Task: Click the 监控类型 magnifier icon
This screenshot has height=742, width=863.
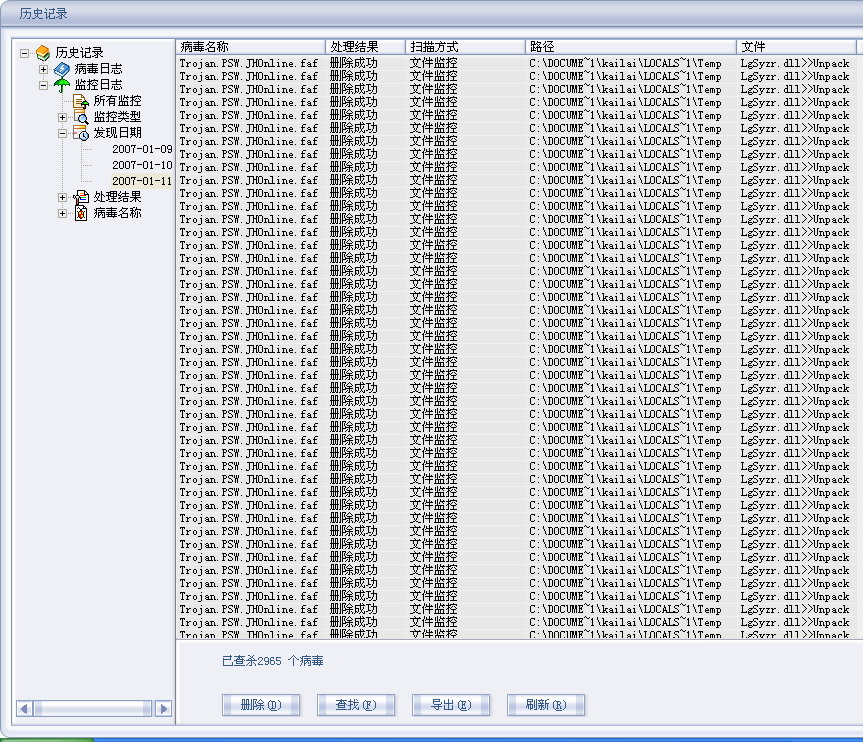Action: click(81, 117)
